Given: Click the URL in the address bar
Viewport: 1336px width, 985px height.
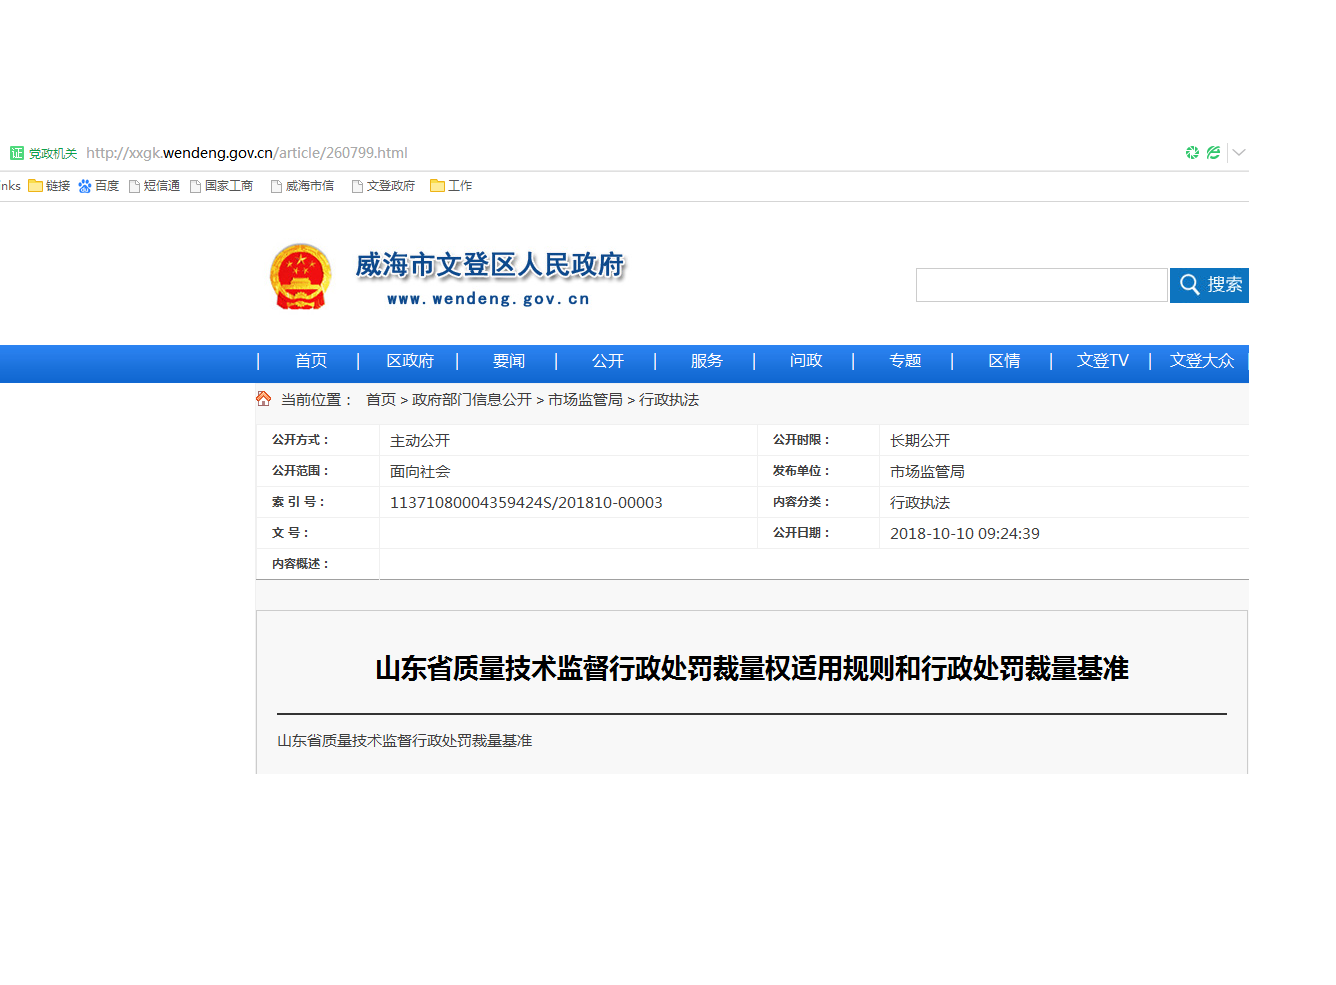Looking at the screenshot, I should [247, 153].
